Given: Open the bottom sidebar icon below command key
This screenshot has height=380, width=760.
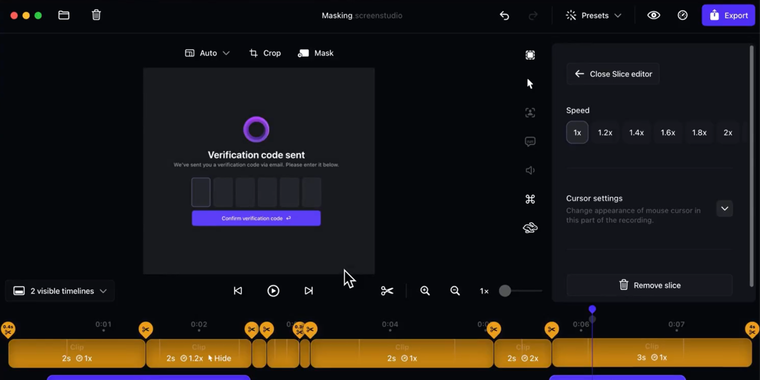Looking at the screenshot, I should pyautogui.click(x=530, y=228).
